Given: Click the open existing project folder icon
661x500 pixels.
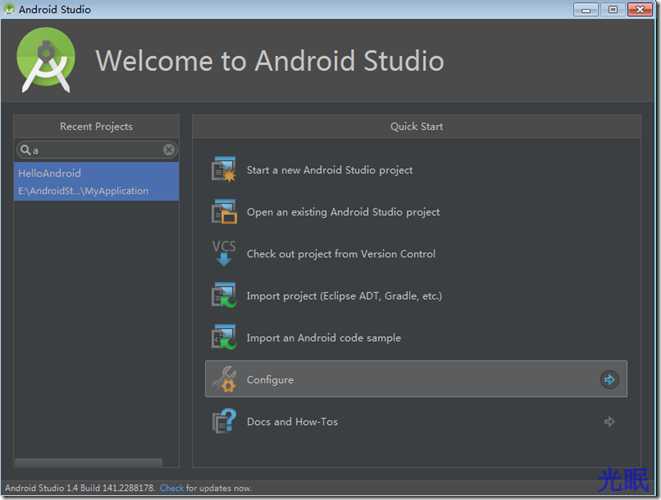Looking at the screenshot, I should [223, 212].
